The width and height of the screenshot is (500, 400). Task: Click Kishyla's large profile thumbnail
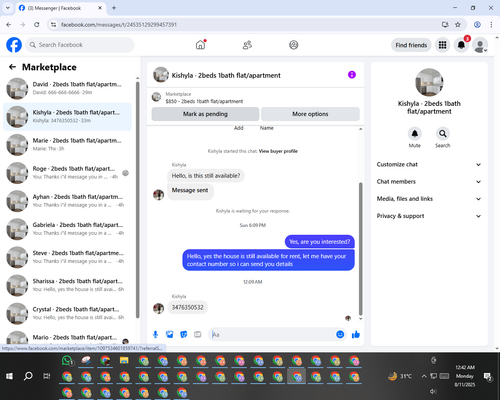pyautogui.click(x=429, y=82)
